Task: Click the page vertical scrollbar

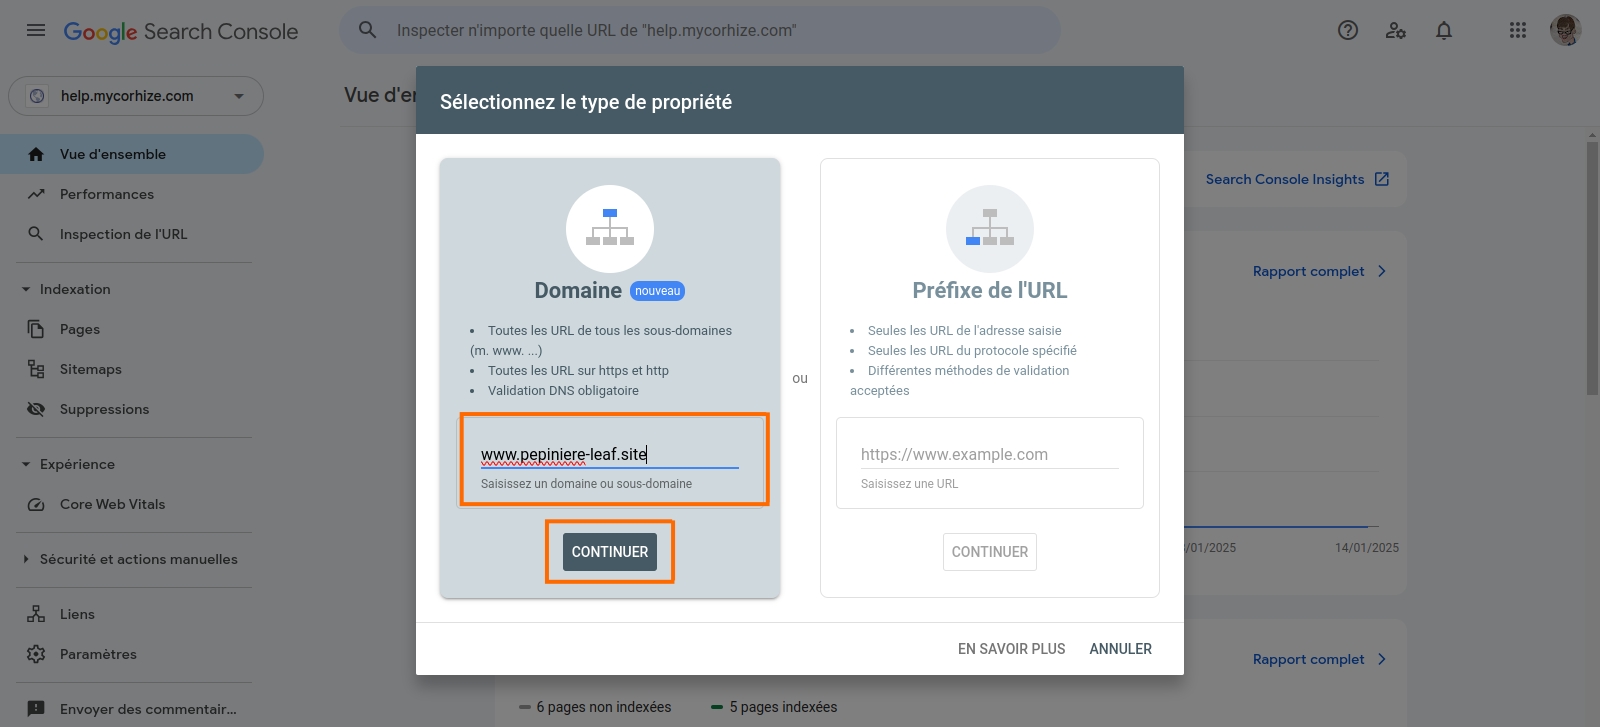Action: click(1592, 270)
